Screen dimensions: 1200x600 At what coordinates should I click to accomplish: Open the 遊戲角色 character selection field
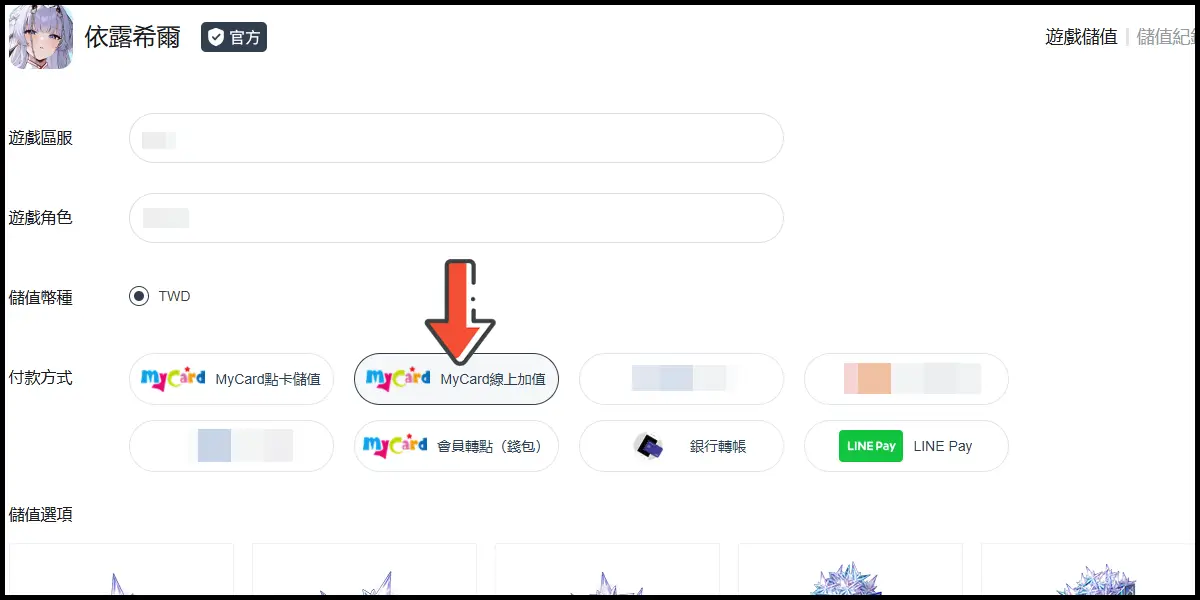(x=456, y=218)
